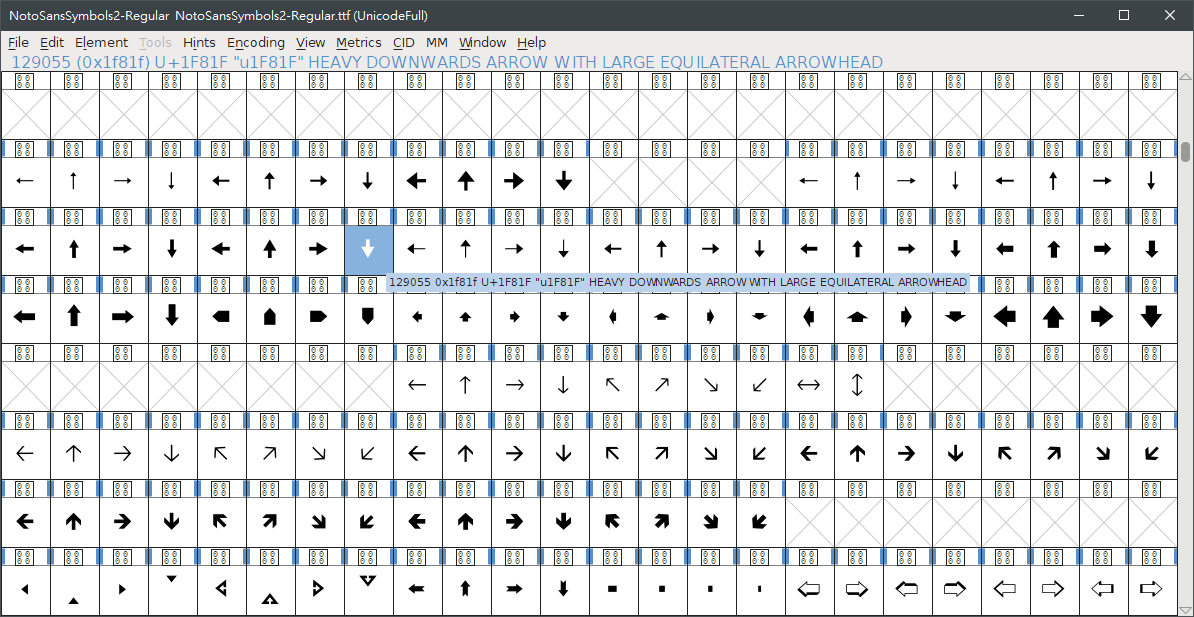Click the scrollbar up arrow
Viewport: 1194px width, 617px height.
(x=1185, y=76)
